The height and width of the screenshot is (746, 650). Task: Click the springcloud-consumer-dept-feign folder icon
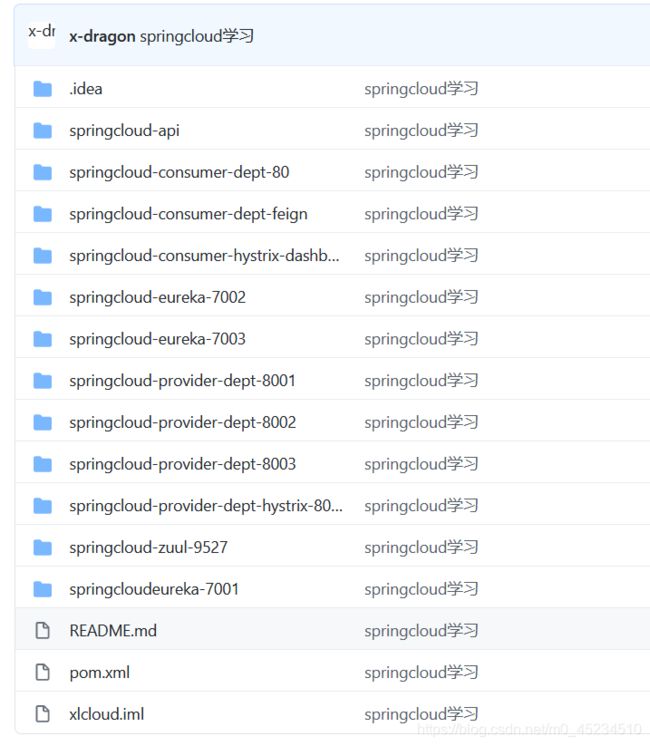click(x=43, y=214)
